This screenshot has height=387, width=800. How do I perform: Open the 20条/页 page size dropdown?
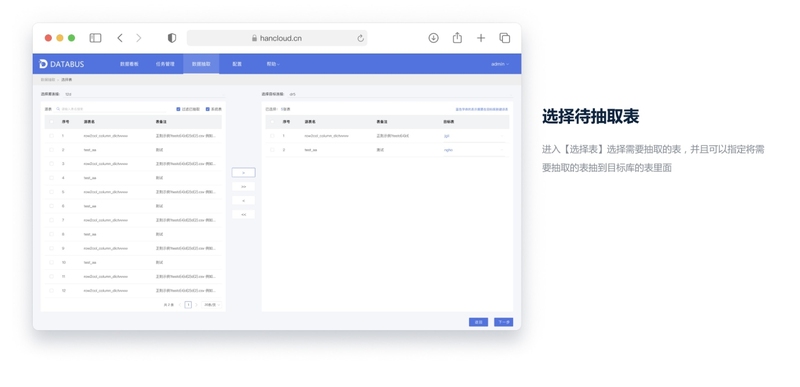(x=212, y=305)
